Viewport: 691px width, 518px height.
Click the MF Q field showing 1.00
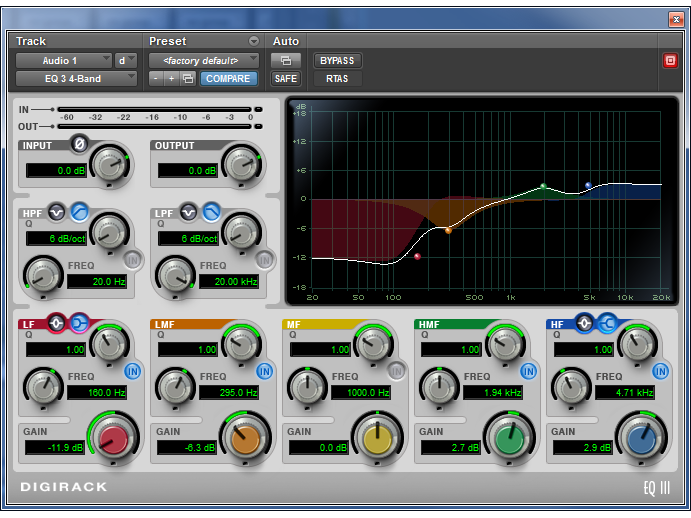(320, 350)
